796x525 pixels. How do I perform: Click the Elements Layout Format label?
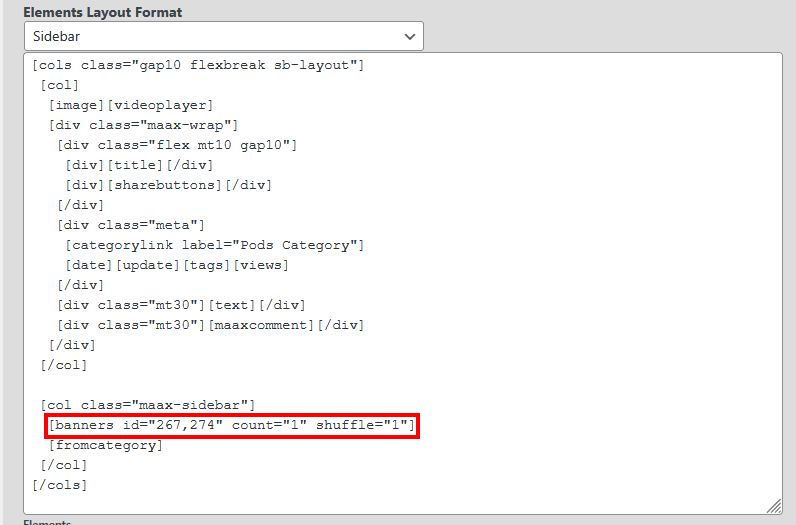[103, 13]
